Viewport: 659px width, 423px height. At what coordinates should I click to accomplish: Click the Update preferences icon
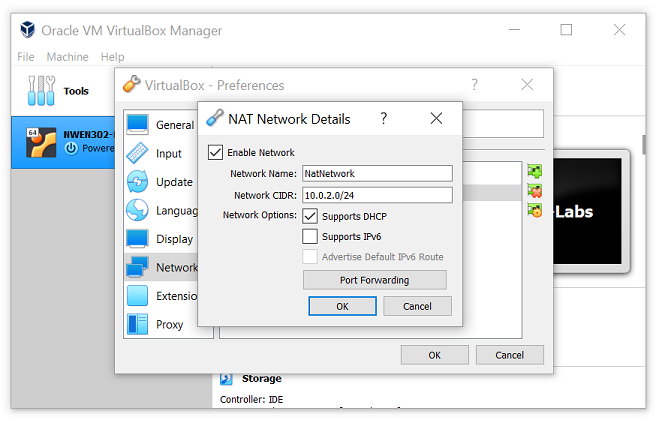tap(137, 182)
